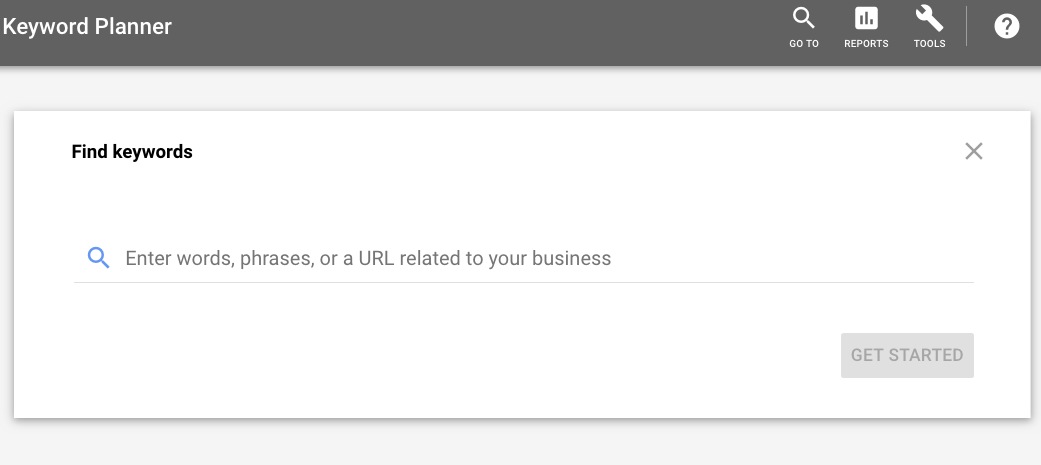This screenshot has width=1041, height=465.
Task: Open the Help question mark icon
Action: pyautogui.click(x=1006, y=27)
